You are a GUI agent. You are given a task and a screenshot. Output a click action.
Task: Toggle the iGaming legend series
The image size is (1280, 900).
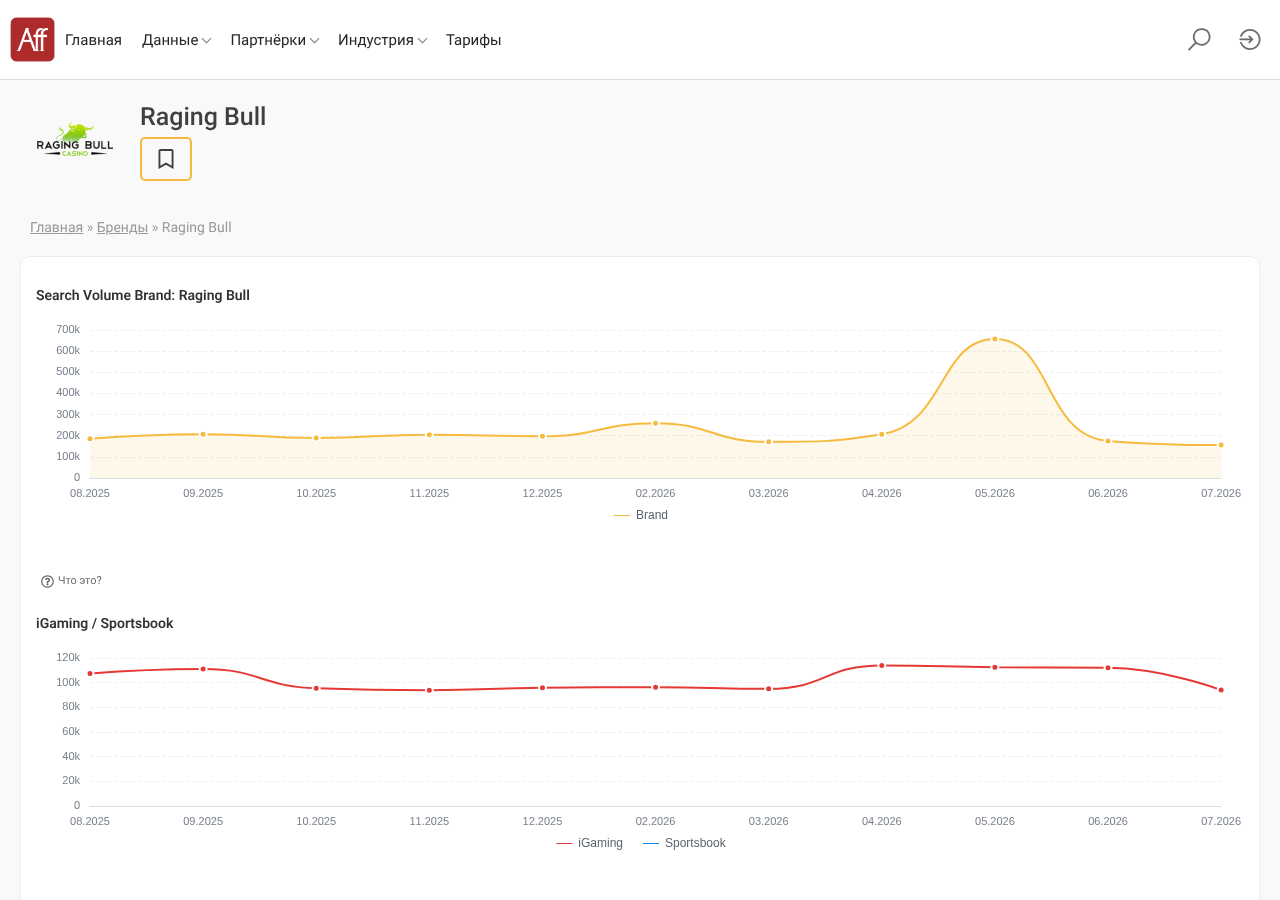tap(589, 843)
